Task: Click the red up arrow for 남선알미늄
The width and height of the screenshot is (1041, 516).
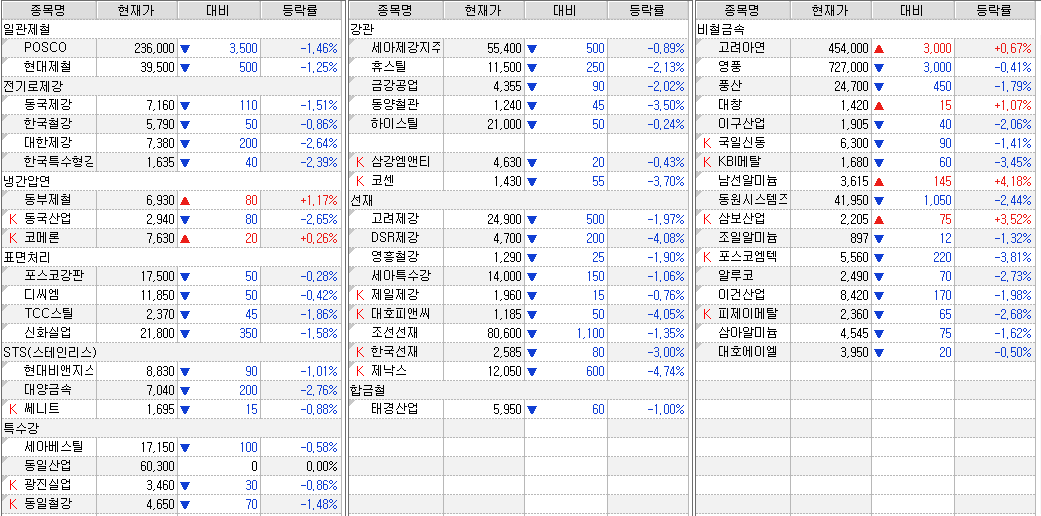Action: [x=879, y=181]
